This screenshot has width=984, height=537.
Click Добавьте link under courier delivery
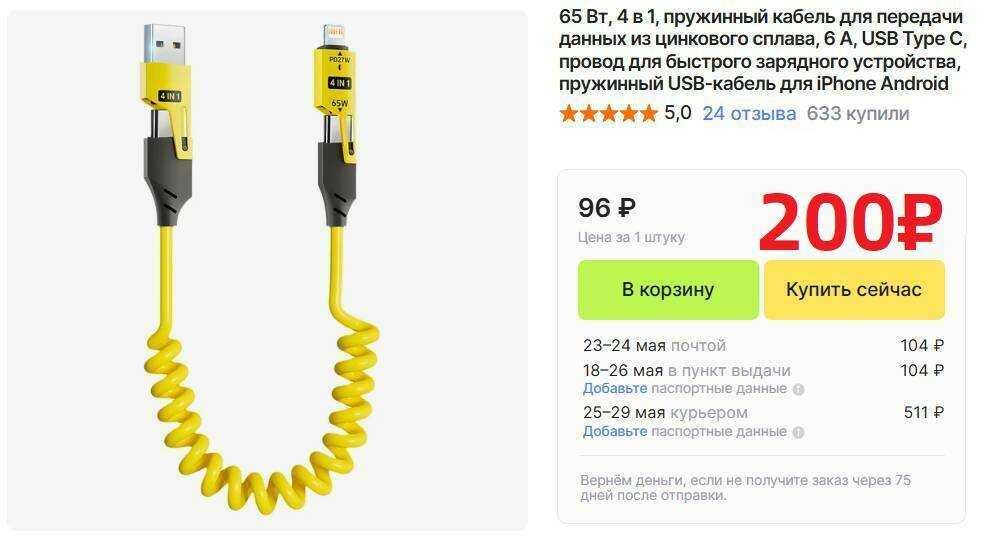[615, 432]
